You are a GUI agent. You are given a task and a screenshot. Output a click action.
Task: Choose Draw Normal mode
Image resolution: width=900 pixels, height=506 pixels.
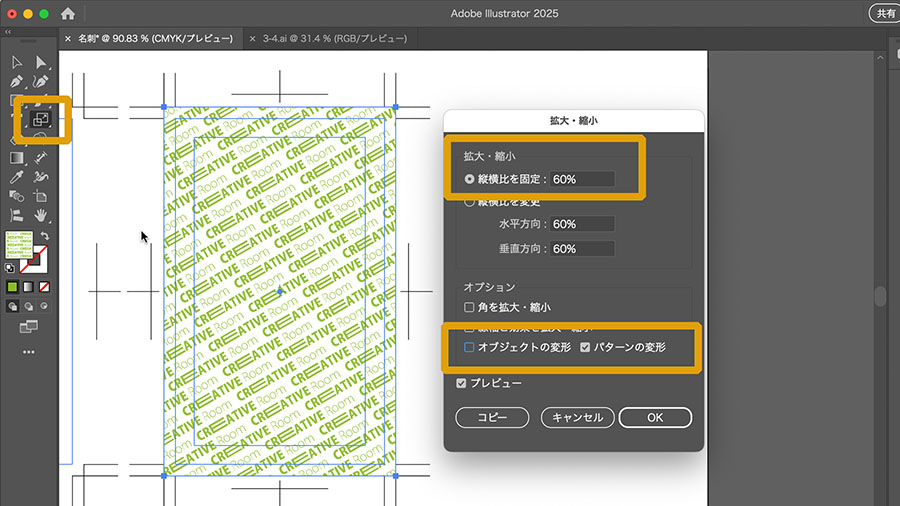tap(12, 306)
